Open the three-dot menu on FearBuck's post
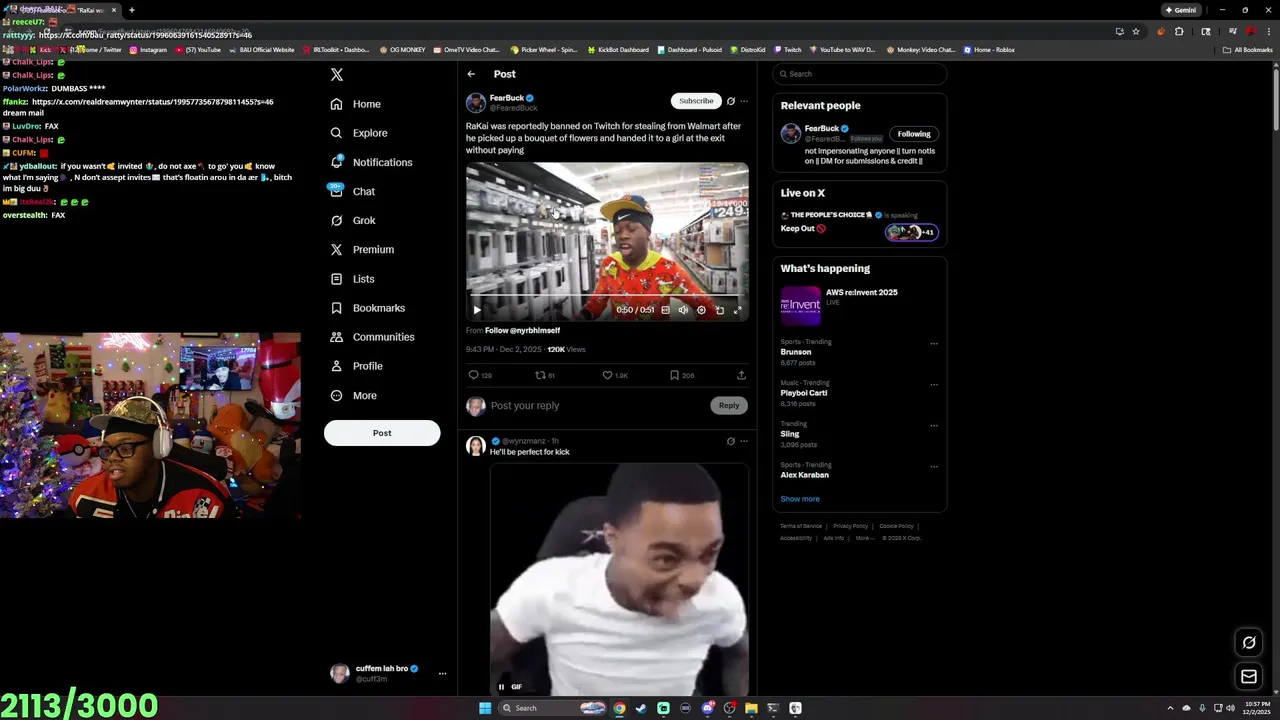1280x720 pixels. 744,101
